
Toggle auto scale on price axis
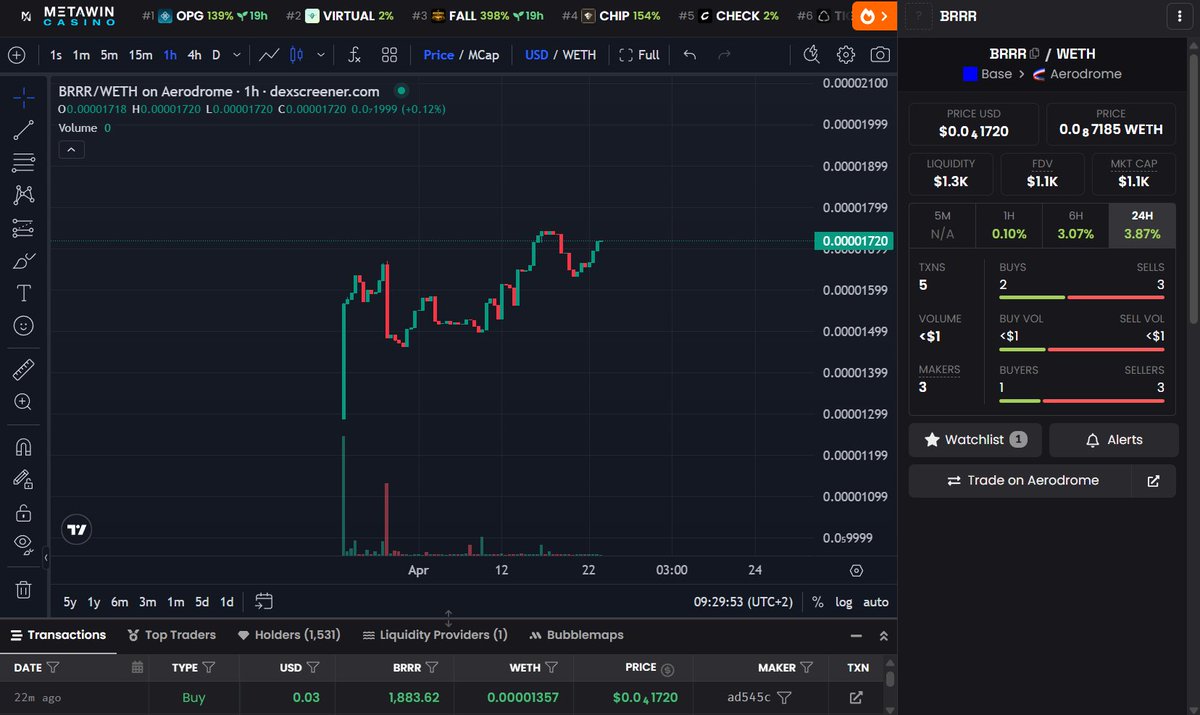click(875, 602)
